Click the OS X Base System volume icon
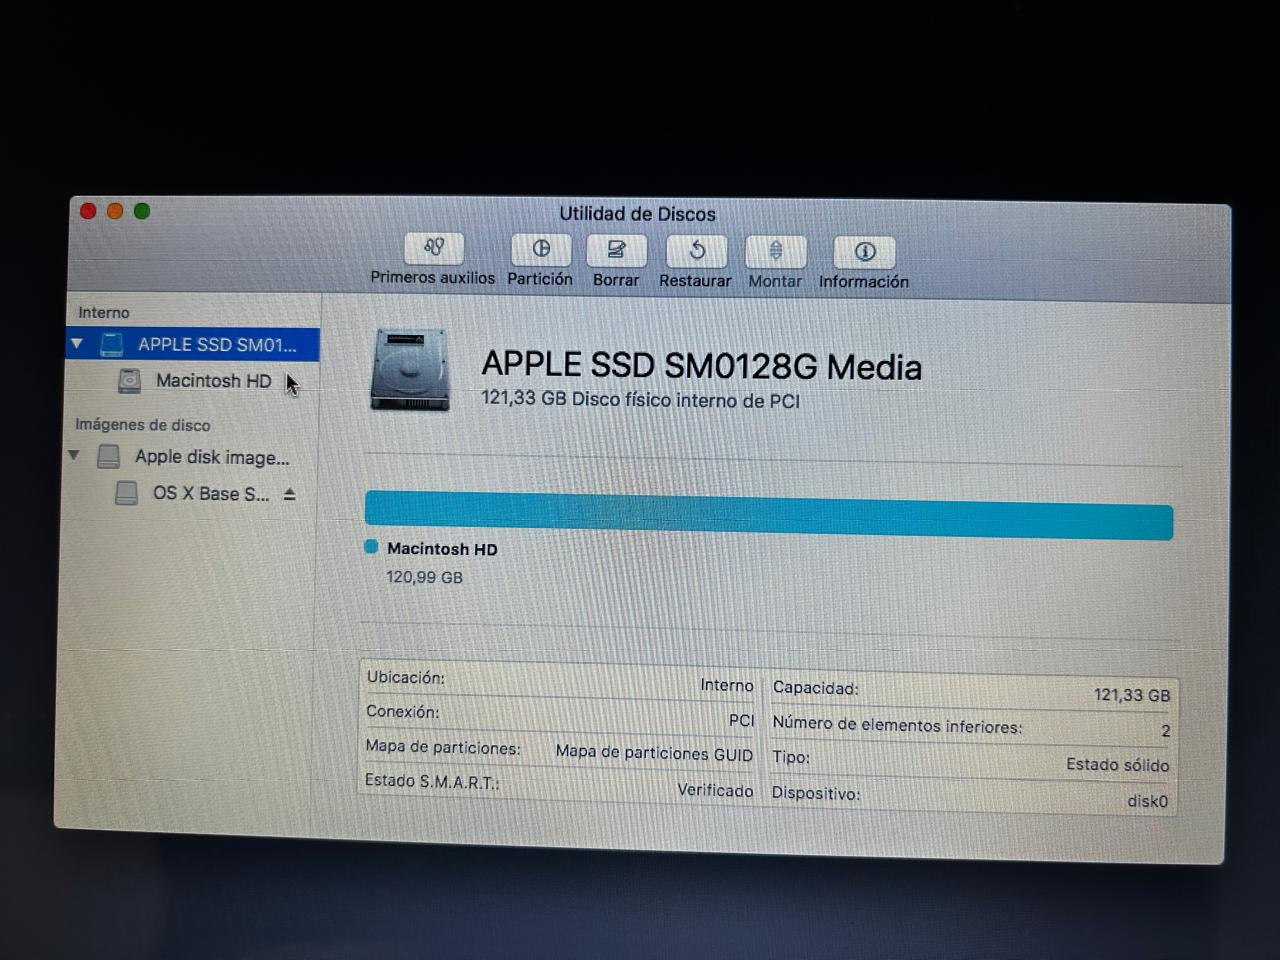 [126, 493]
